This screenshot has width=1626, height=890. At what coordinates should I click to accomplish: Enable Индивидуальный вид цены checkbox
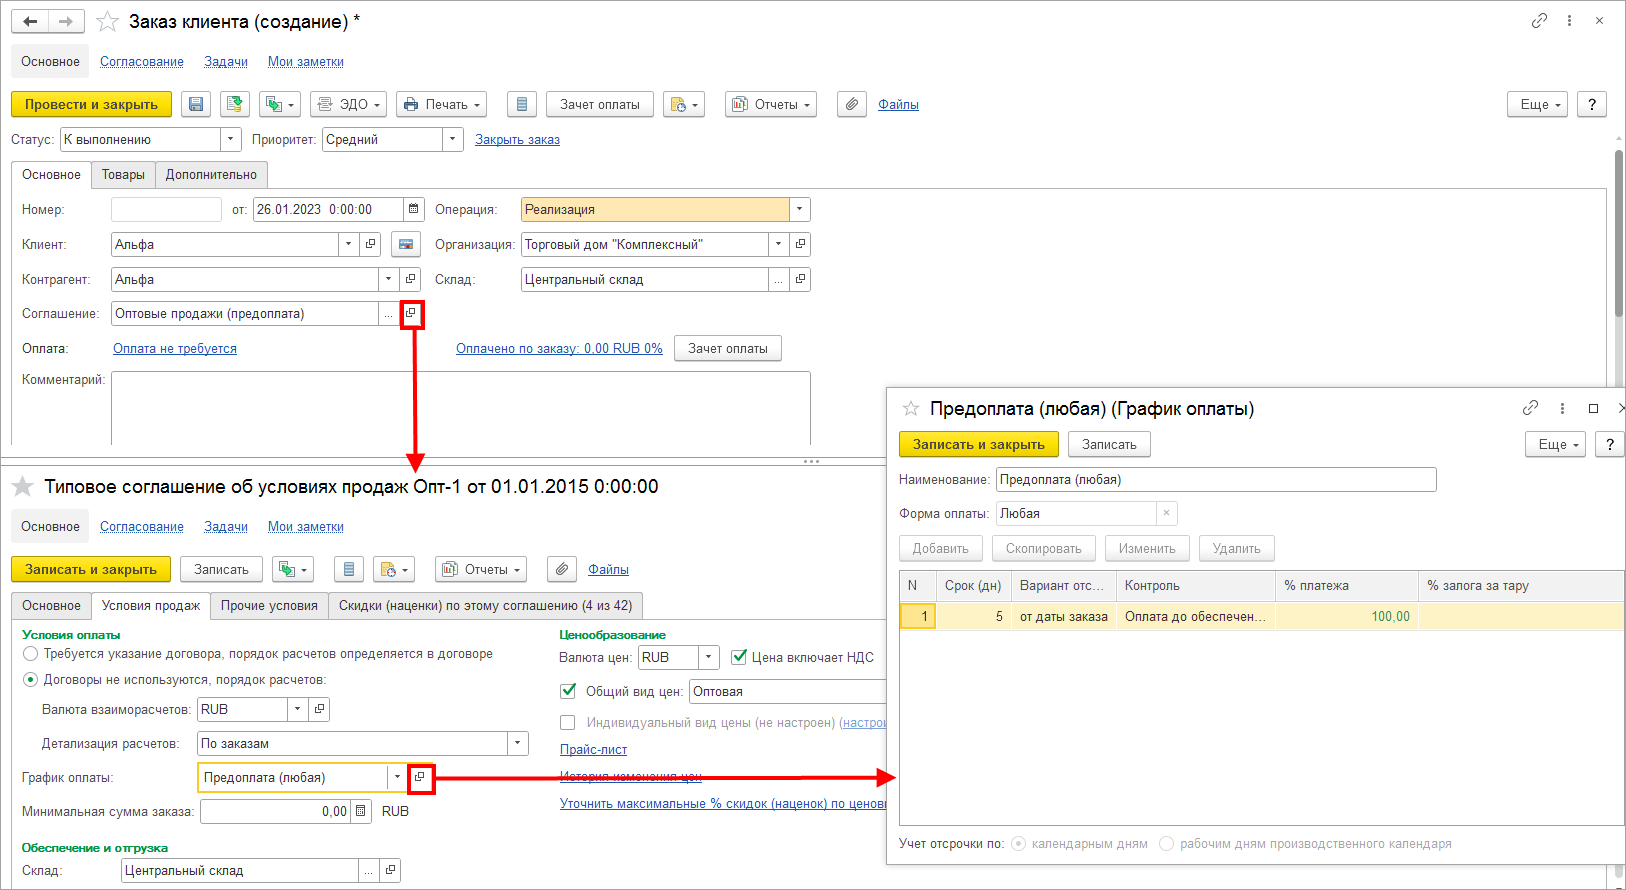(568, 722)
